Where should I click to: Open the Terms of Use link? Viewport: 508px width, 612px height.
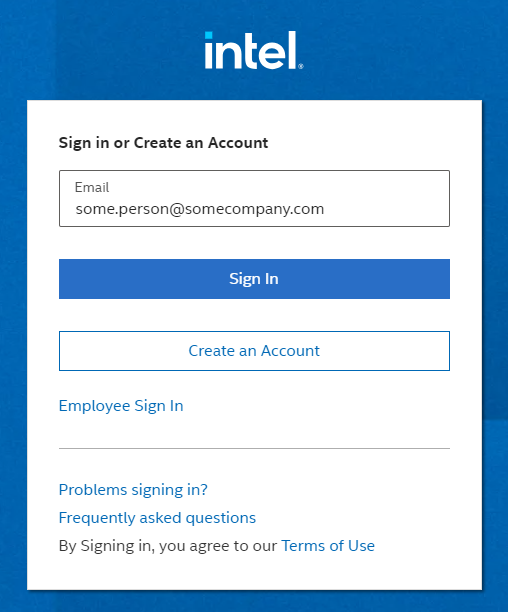328,546
